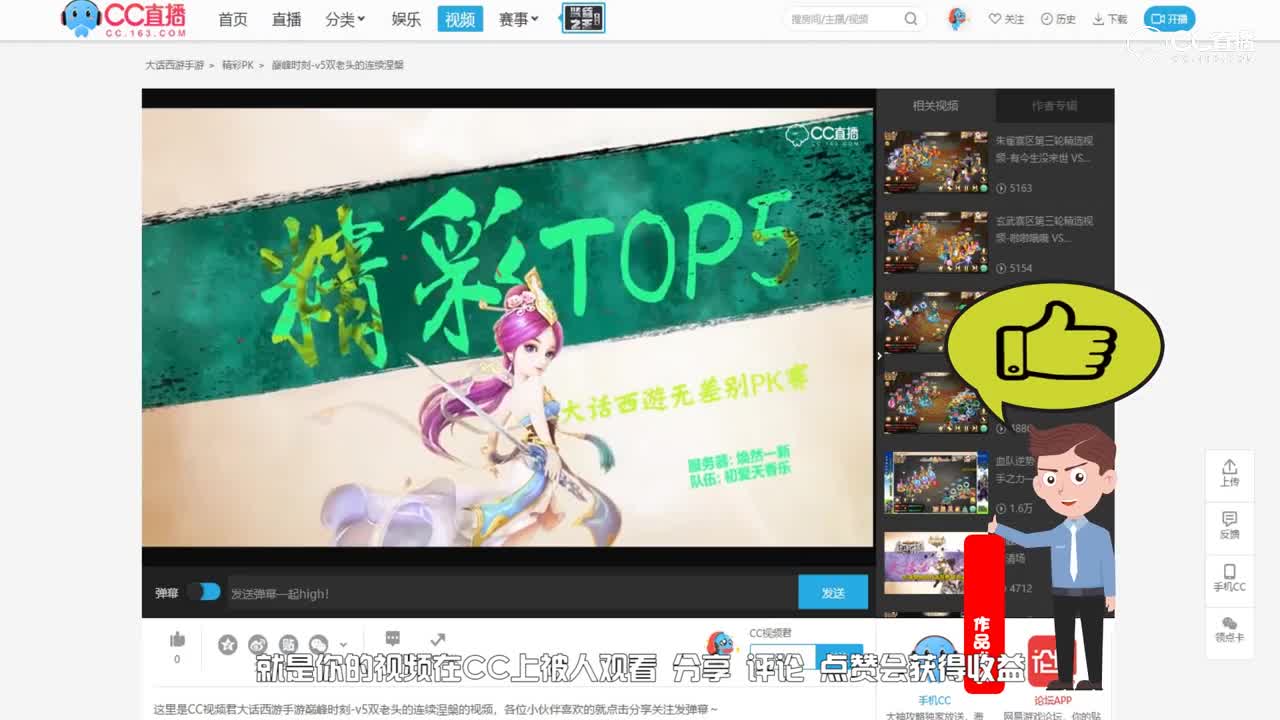This screenshot has height=720, width=1280.
Task: Click the 发送 send danmaku button
Action: (833, 592)
